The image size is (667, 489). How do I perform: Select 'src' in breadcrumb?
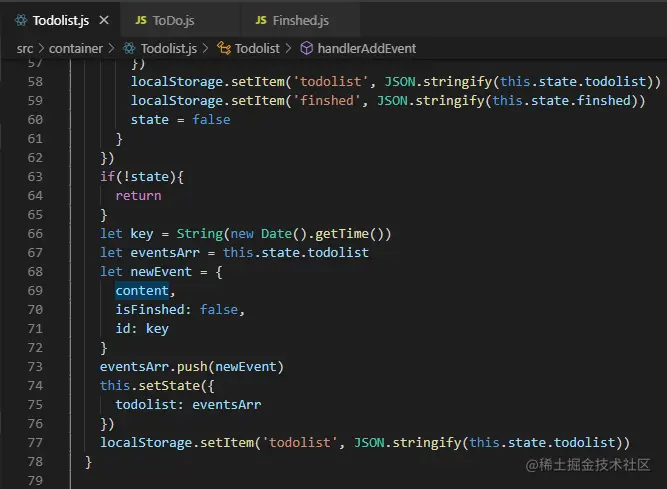pos(25,48)
